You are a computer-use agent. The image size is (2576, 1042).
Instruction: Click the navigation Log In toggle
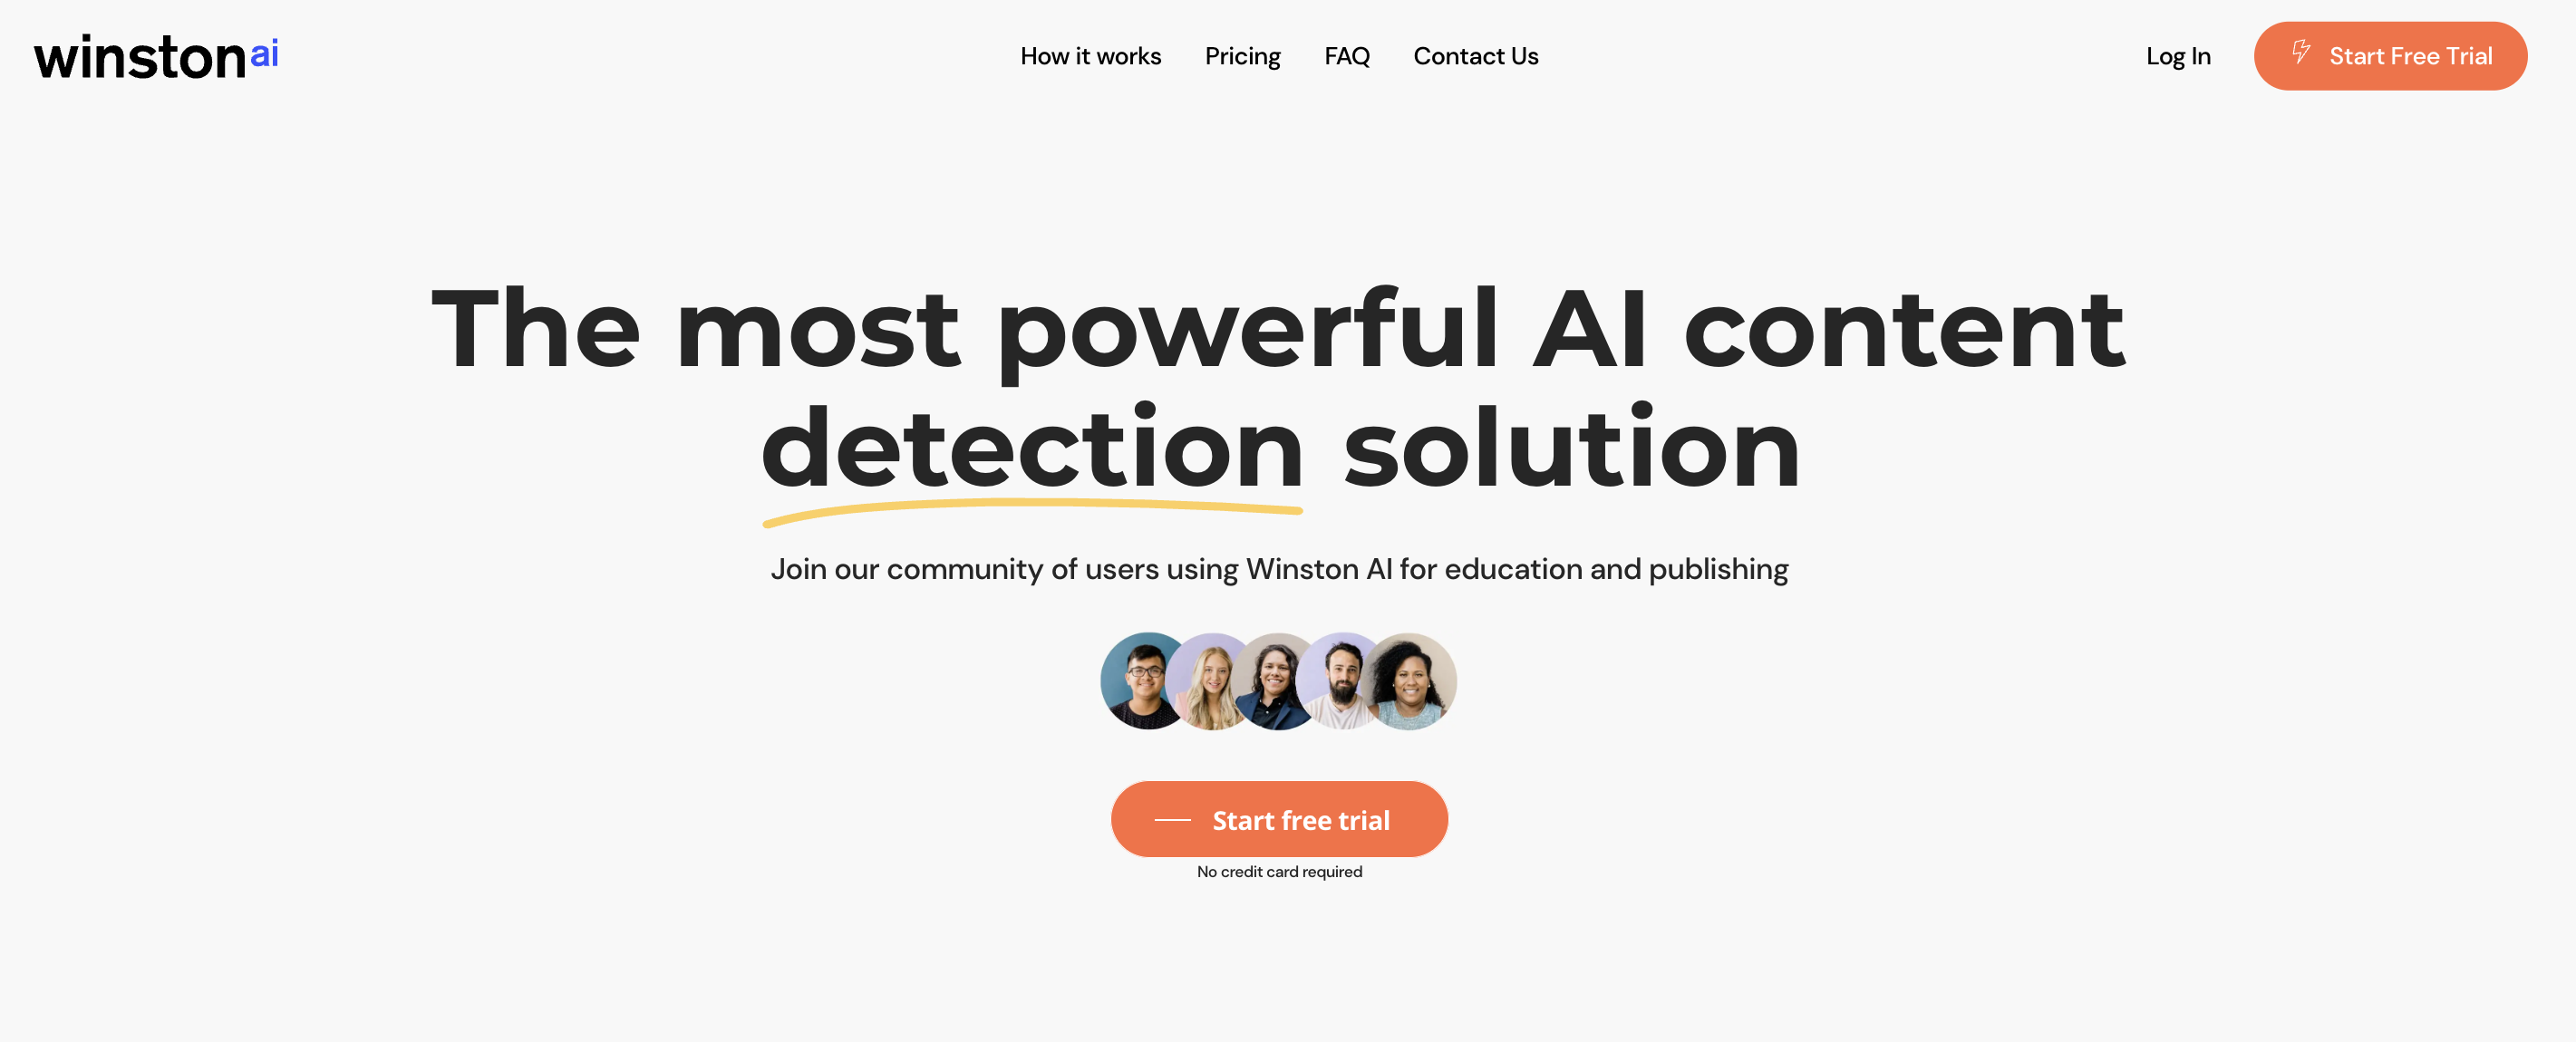pyautogui.click(x=2178, y=56)
